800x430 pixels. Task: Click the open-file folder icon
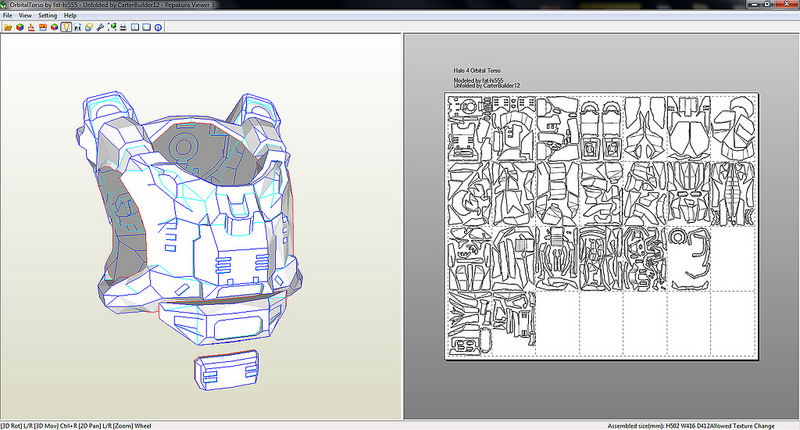pos(8,27)
